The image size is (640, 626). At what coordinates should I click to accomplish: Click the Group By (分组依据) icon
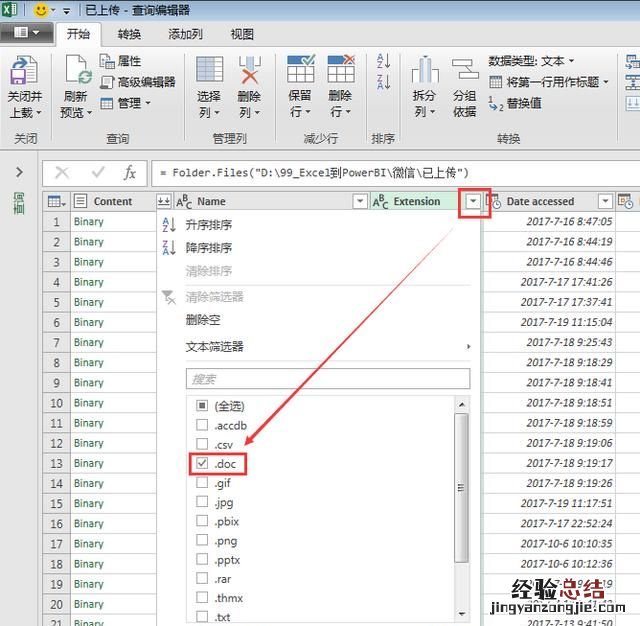point(465,69)
